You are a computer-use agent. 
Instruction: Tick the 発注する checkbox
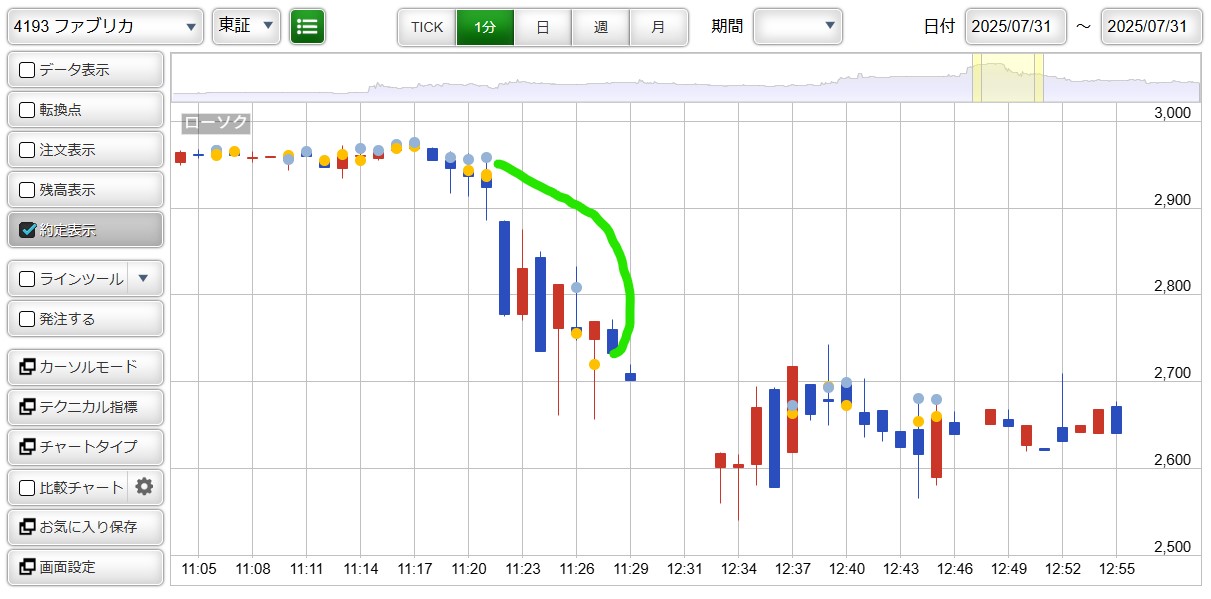27,319
